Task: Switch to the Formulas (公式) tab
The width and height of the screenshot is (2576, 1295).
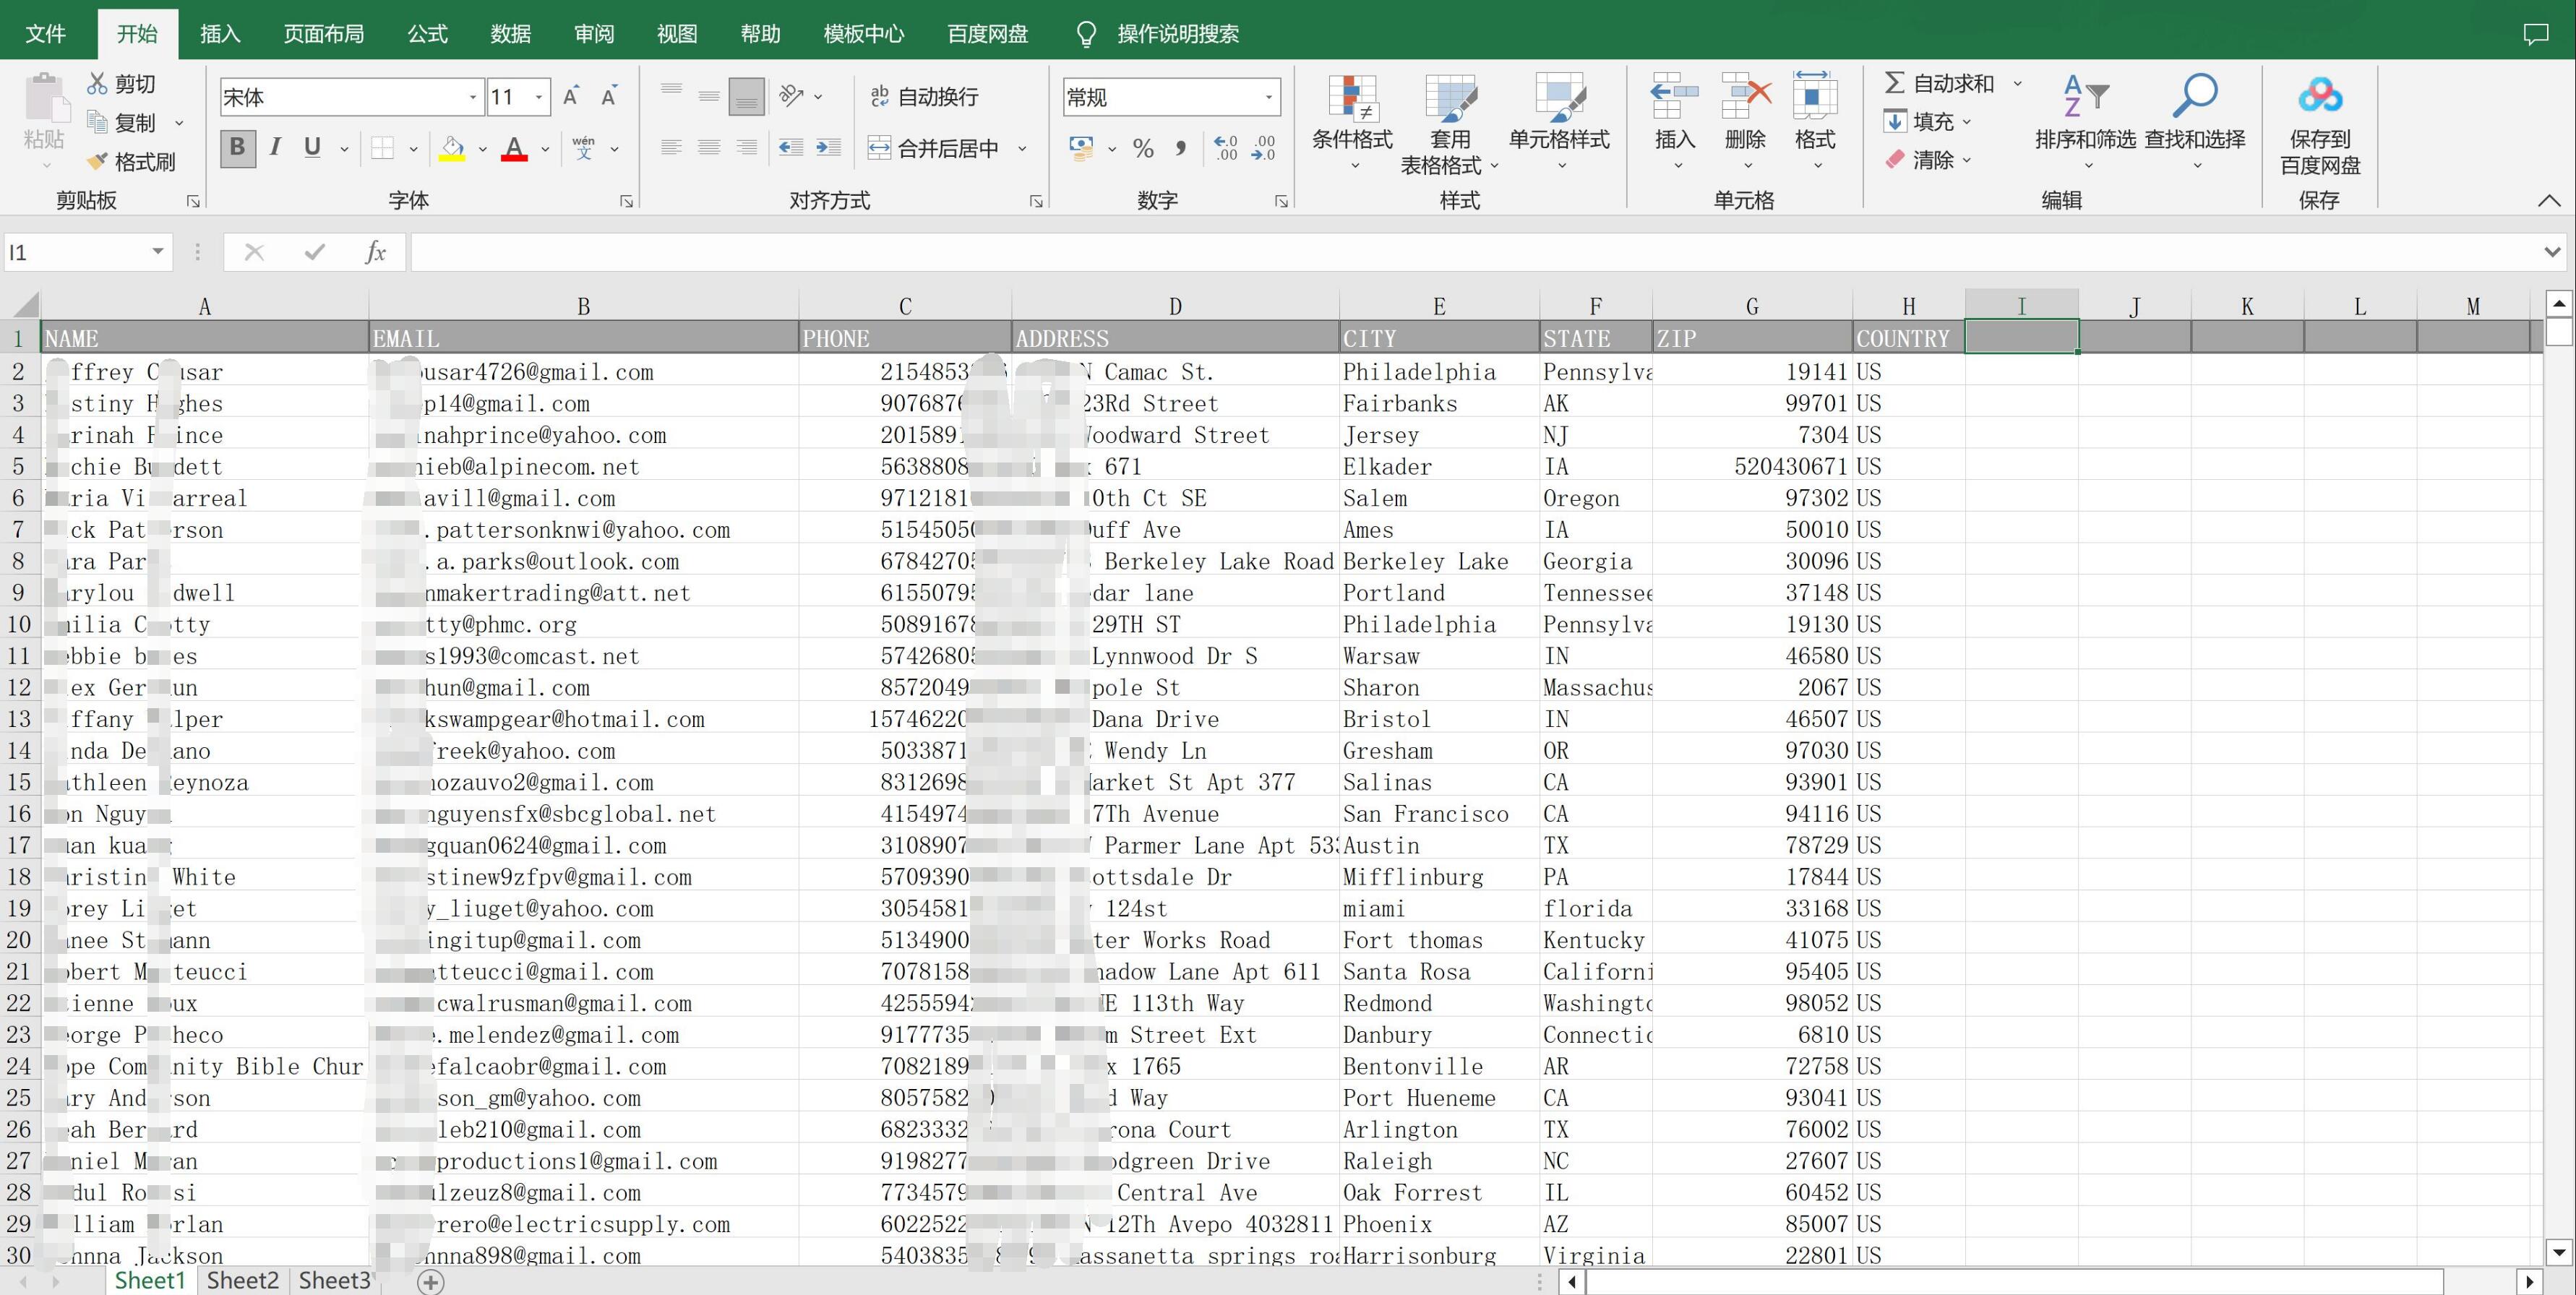Action: pyautogui.click(x=427, y=34)
